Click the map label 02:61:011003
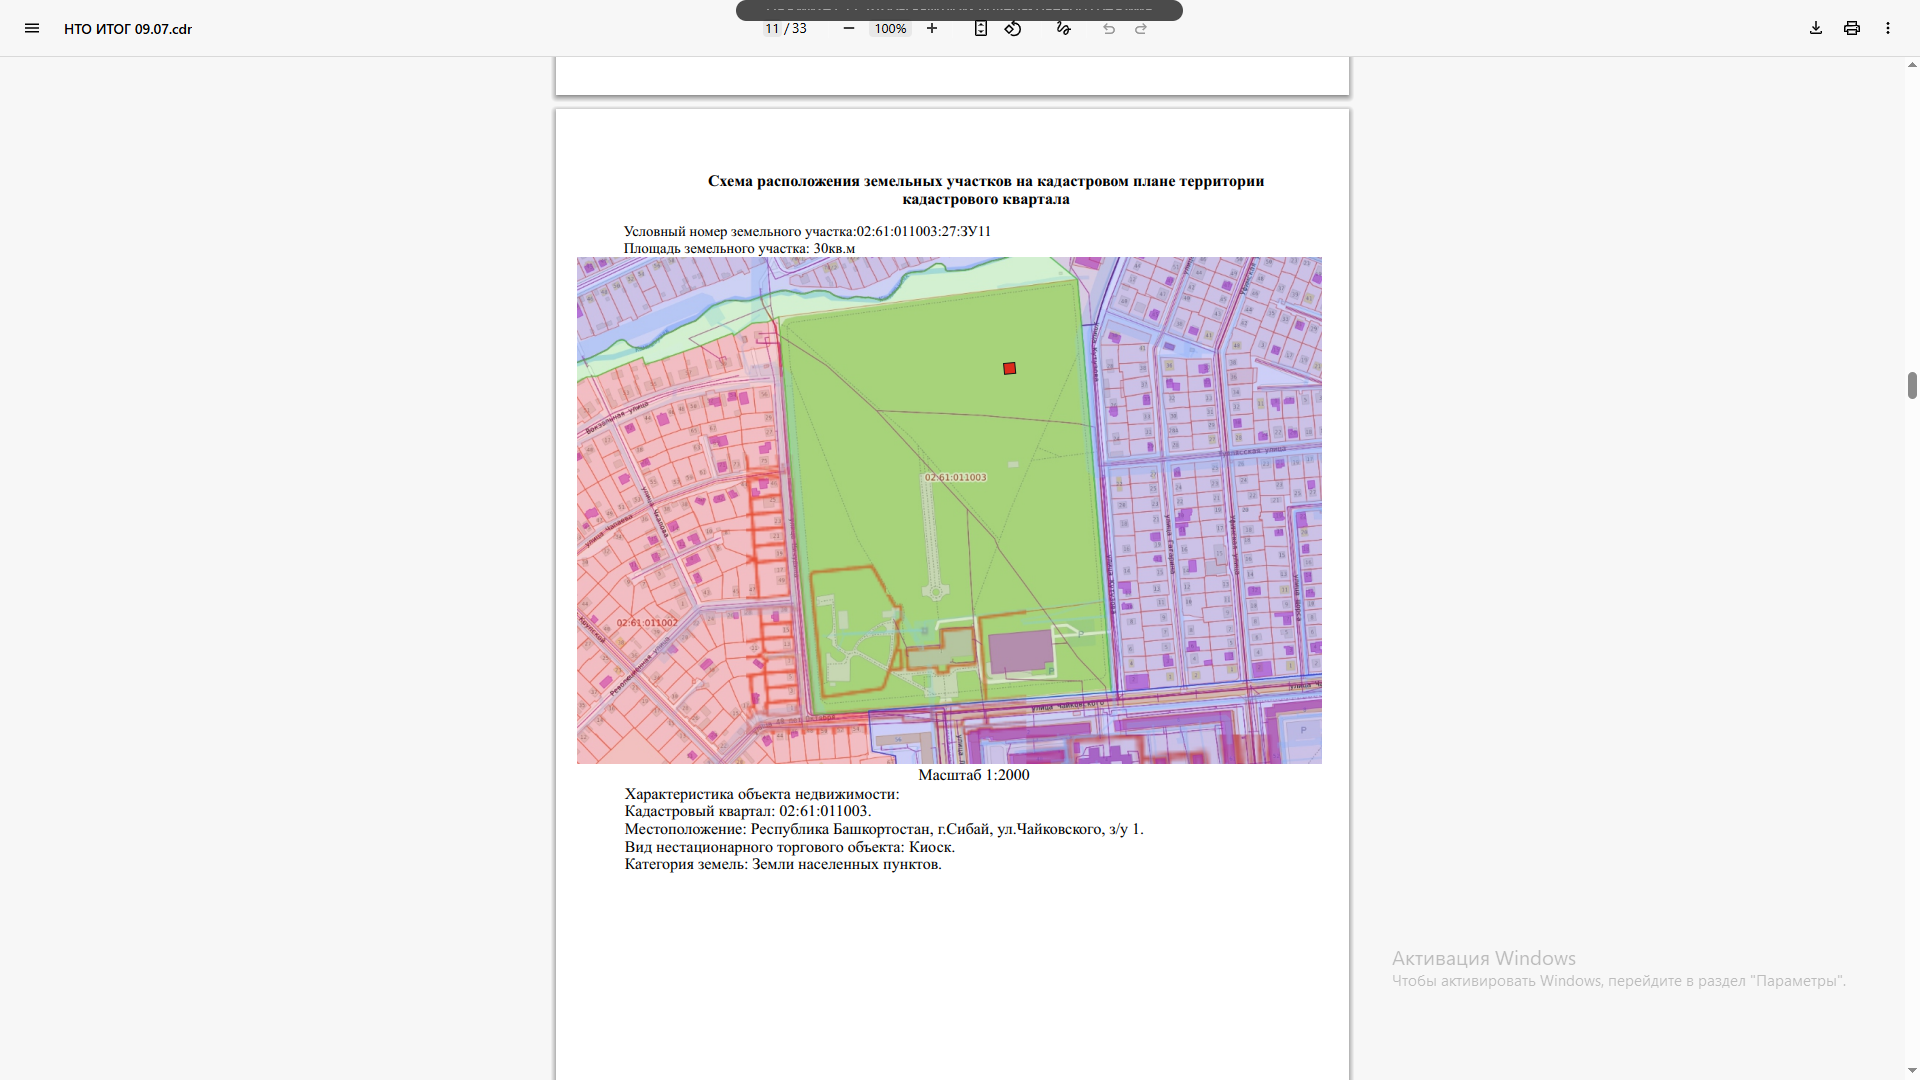1920x1080 pixels. 956,478
